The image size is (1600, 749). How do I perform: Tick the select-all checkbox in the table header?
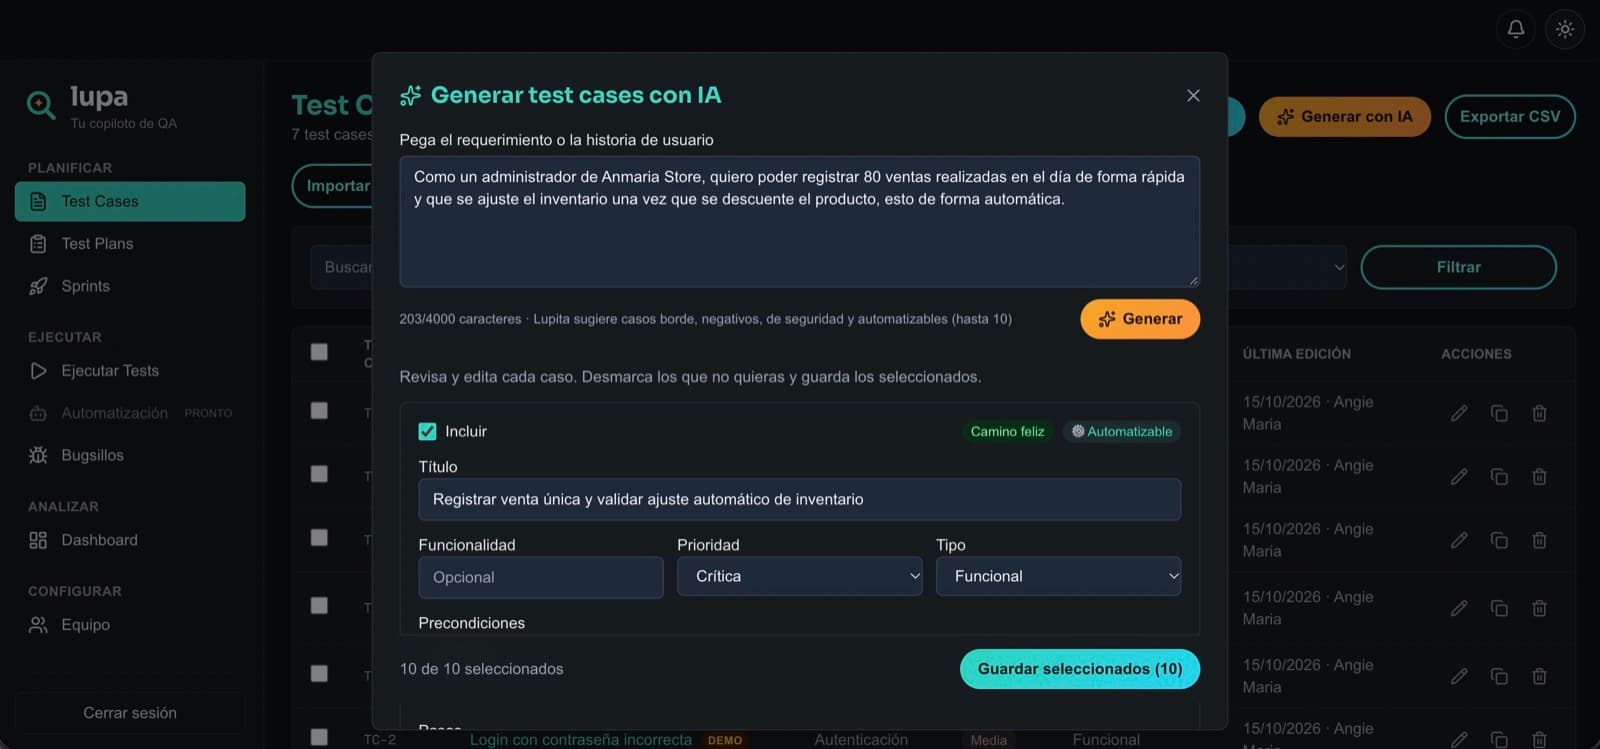[319, 352]
